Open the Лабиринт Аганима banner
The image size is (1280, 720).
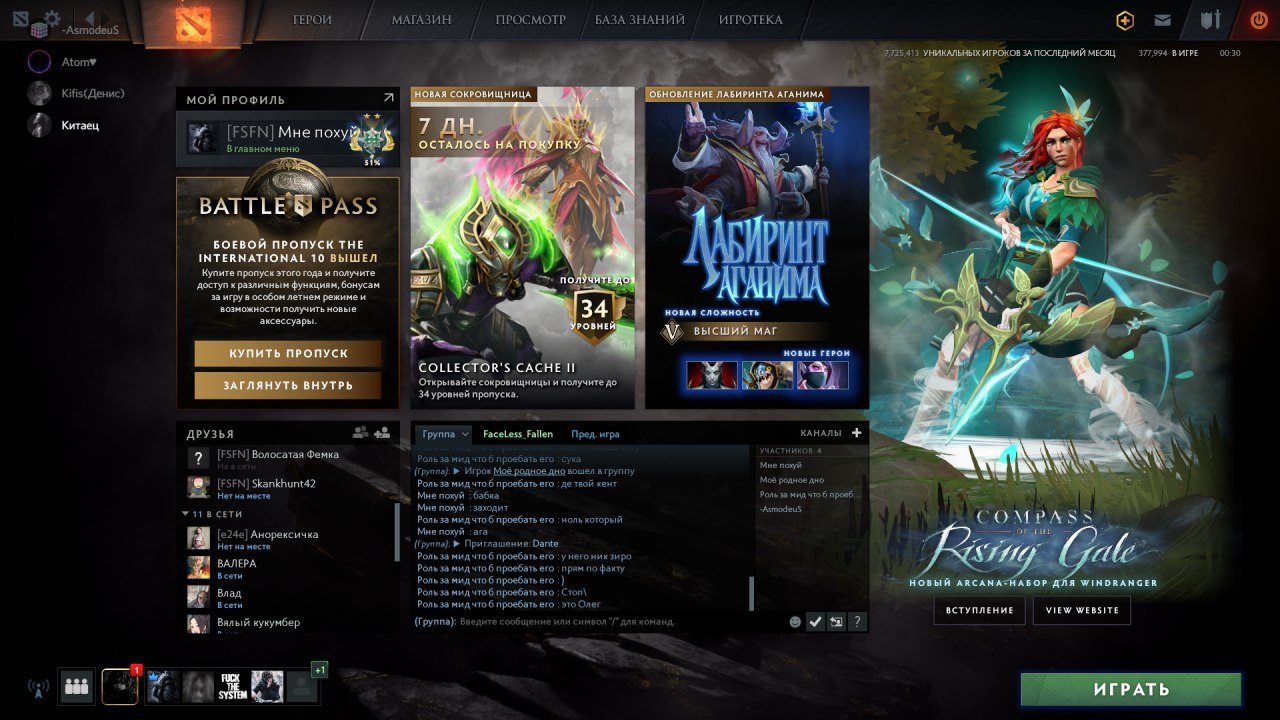[757, 248]
